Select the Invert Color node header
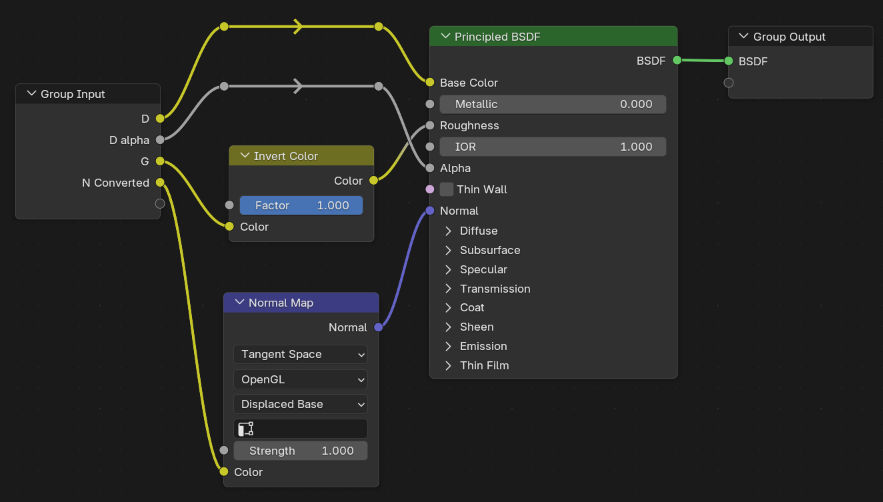 pyautogui.click(x=301, y=156)
